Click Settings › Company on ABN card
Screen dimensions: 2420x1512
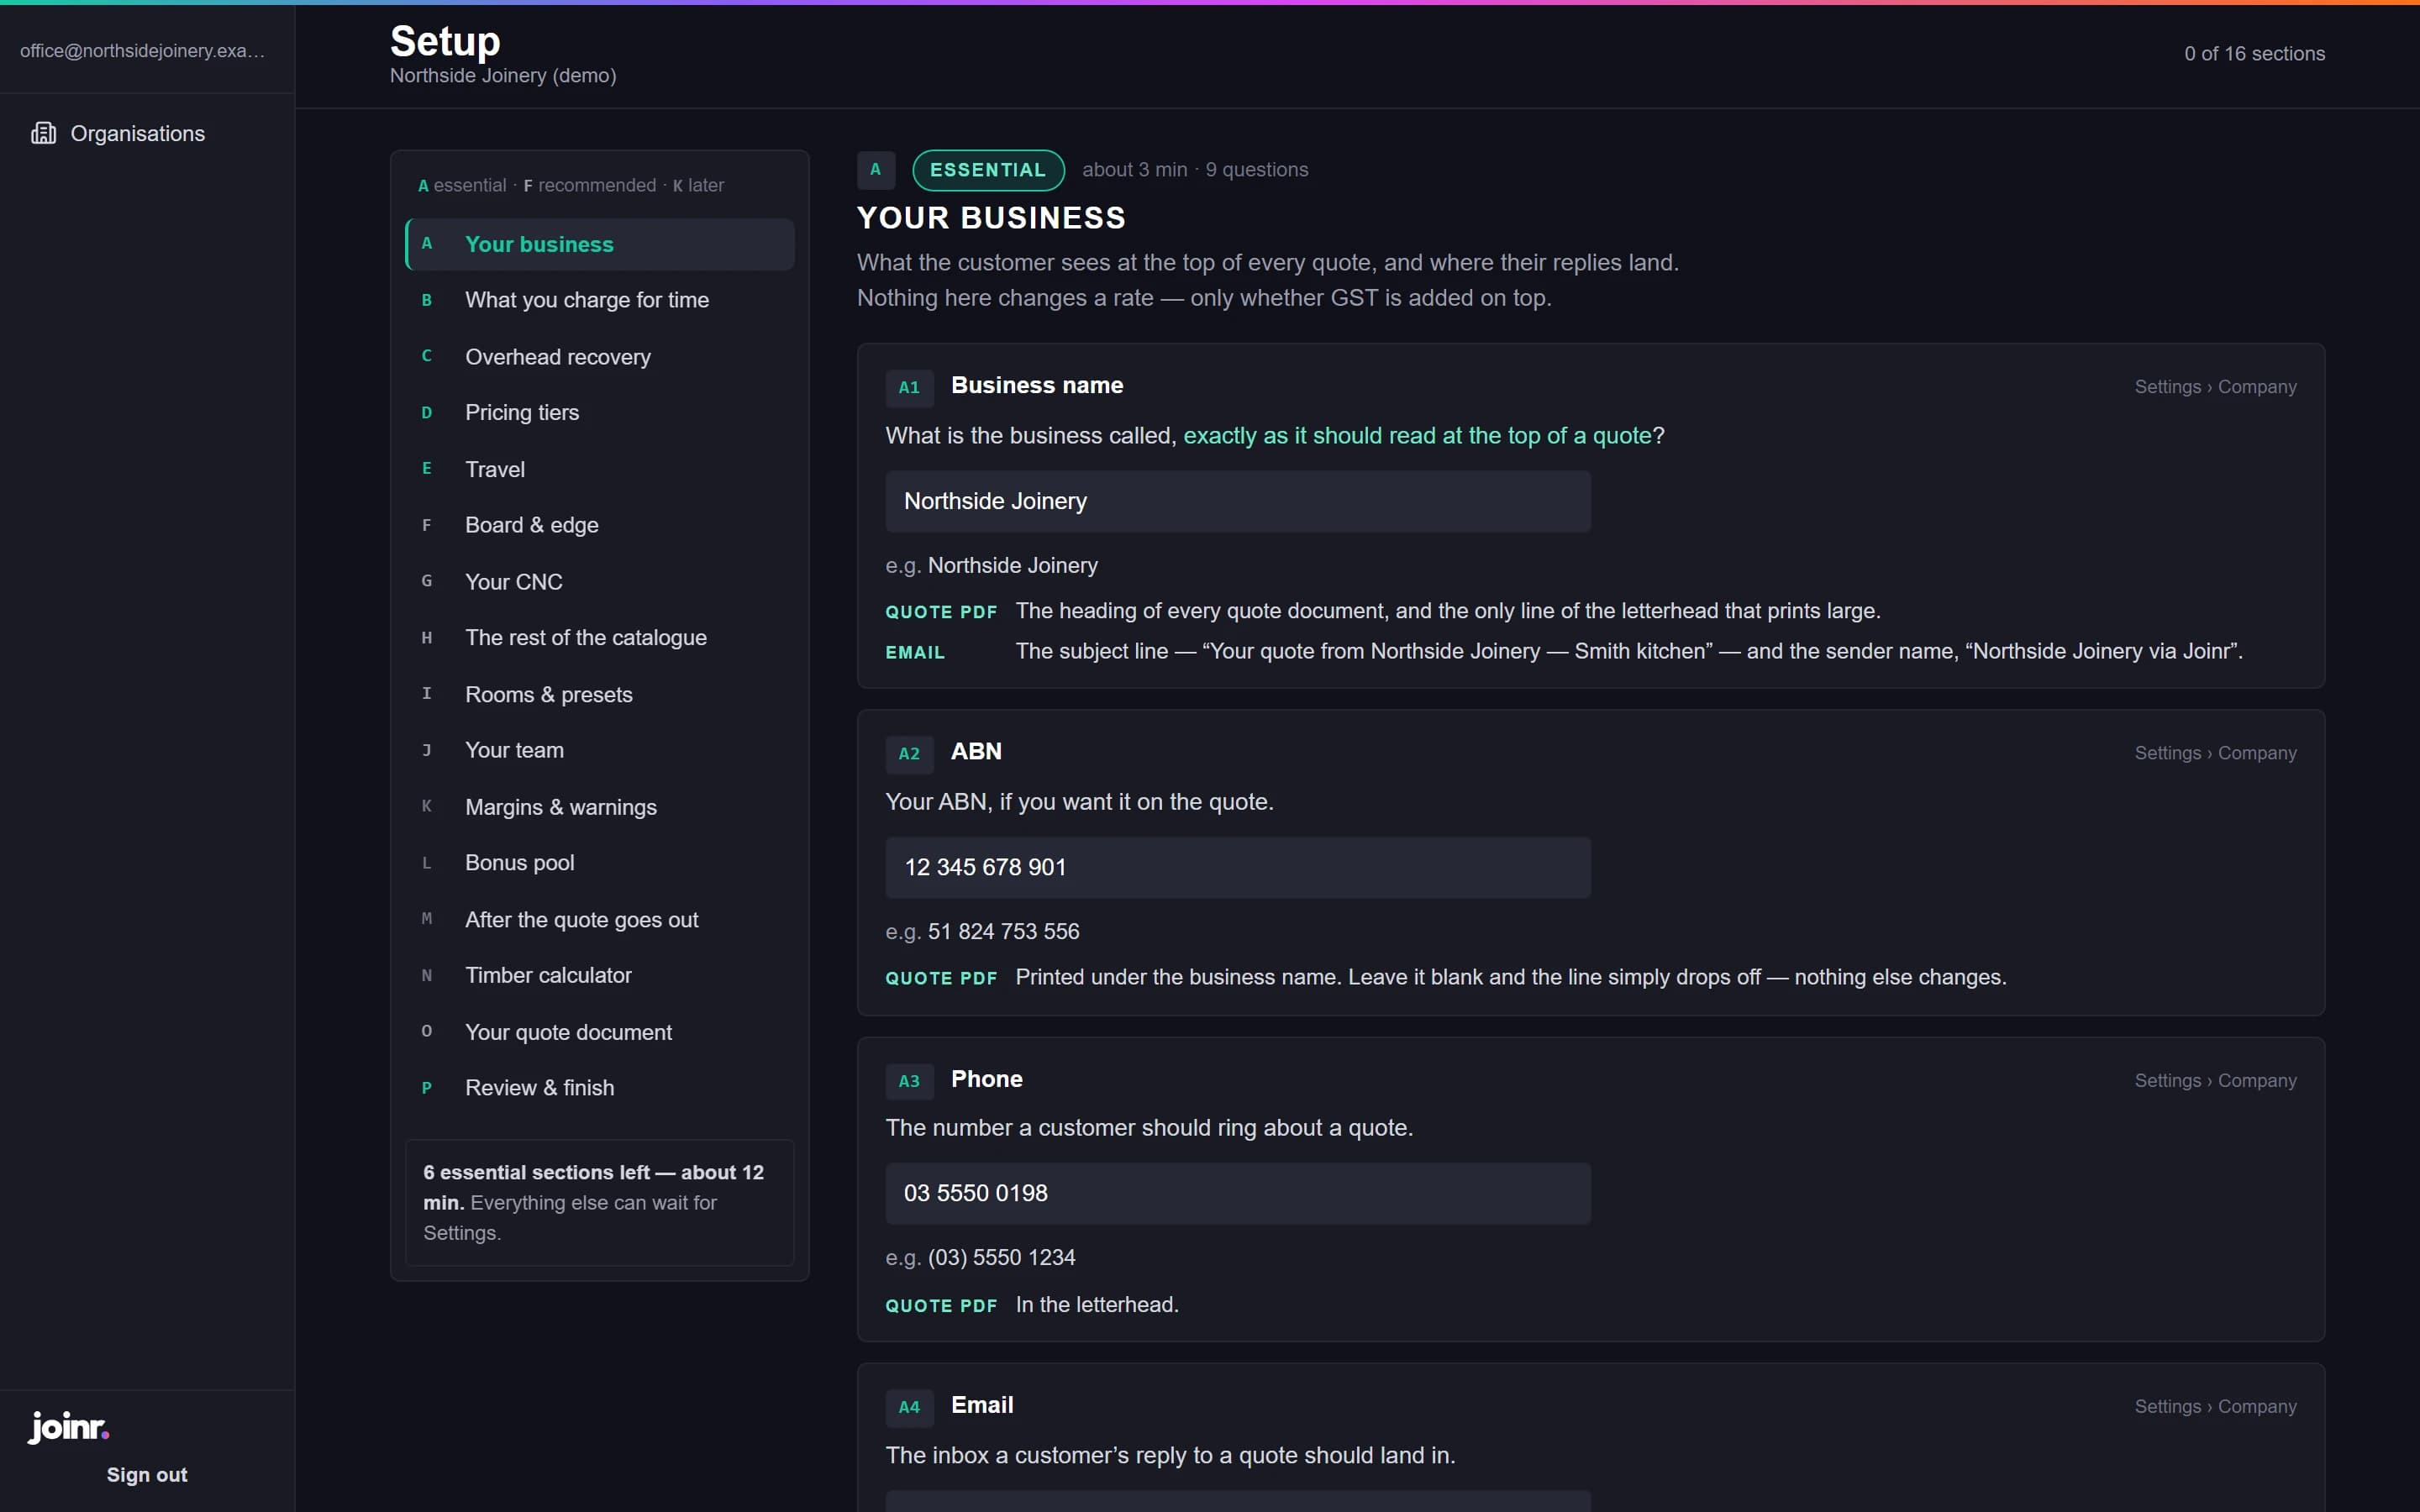tap(2215, 753)
